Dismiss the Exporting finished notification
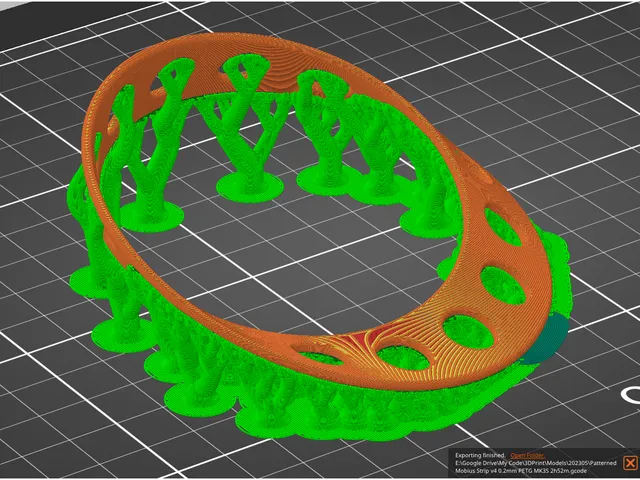Screen dimensions: 640x480 (x=630, y=463)
